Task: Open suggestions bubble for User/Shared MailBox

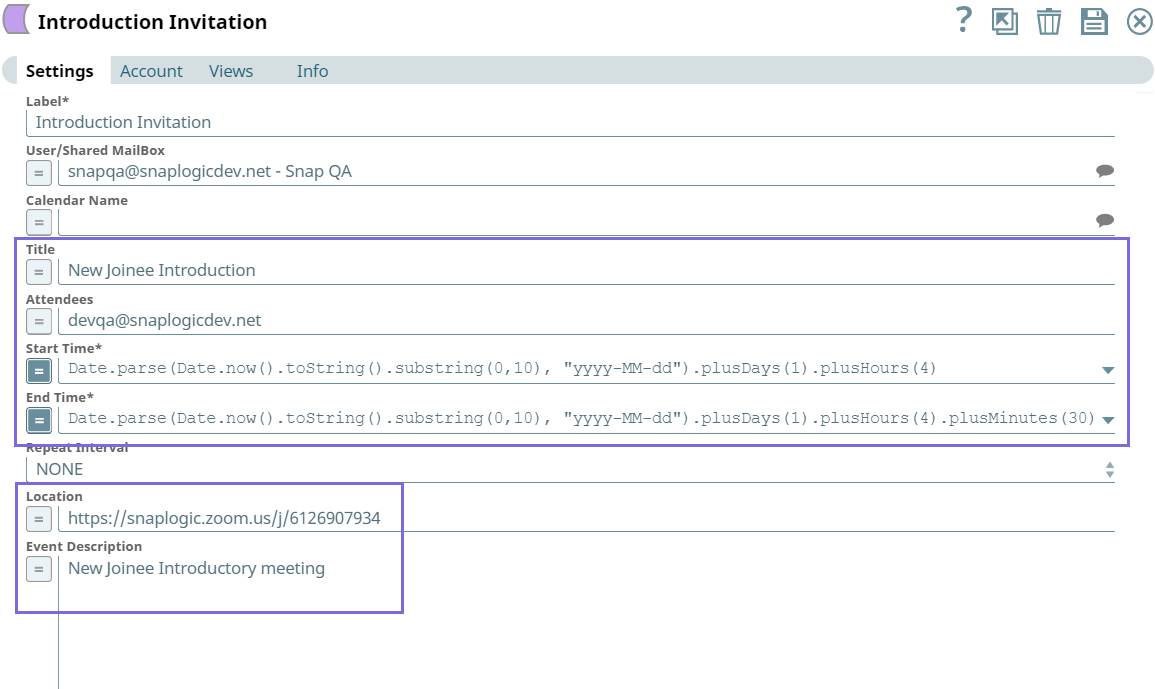Action: [1104, 171]
